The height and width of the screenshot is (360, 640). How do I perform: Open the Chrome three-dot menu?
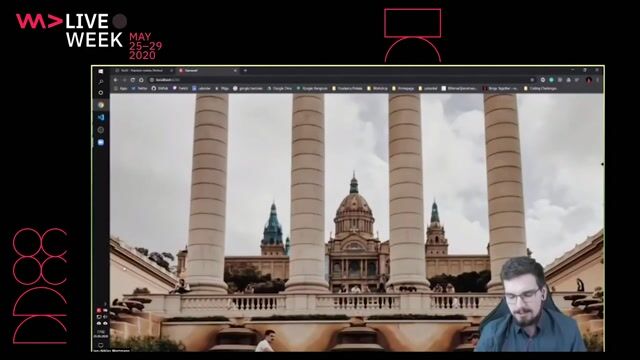tap(597, 80)
